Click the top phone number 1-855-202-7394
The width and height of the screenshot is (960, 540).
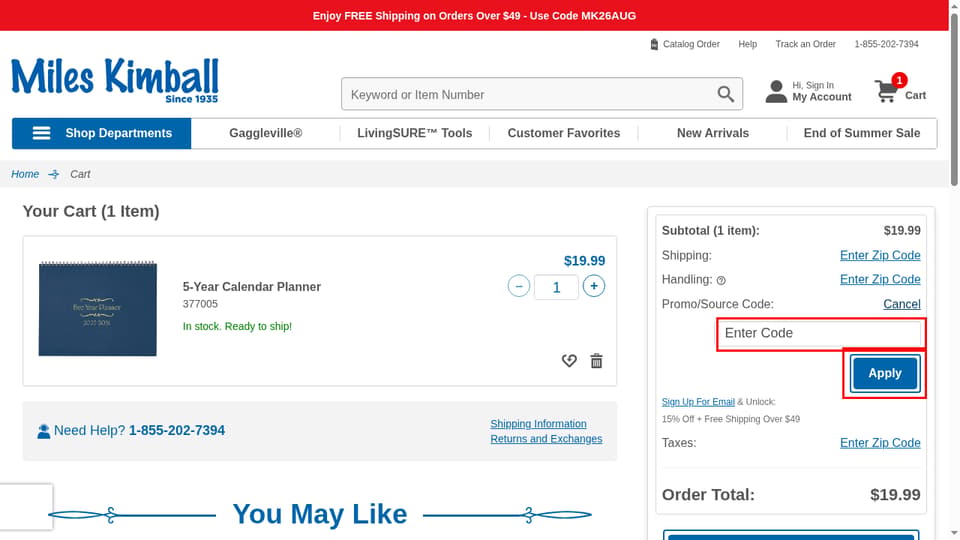[x=886, y=44]
